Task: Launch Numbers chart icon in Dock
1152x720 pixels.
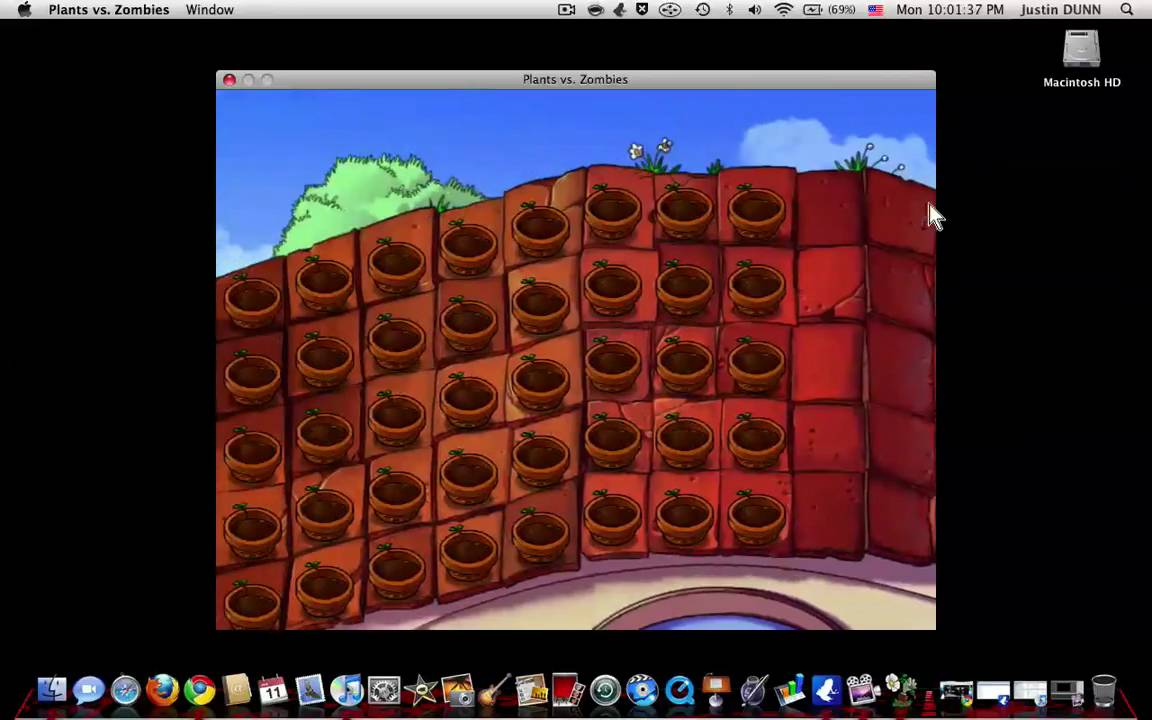Action: click(x=791, y=691)
